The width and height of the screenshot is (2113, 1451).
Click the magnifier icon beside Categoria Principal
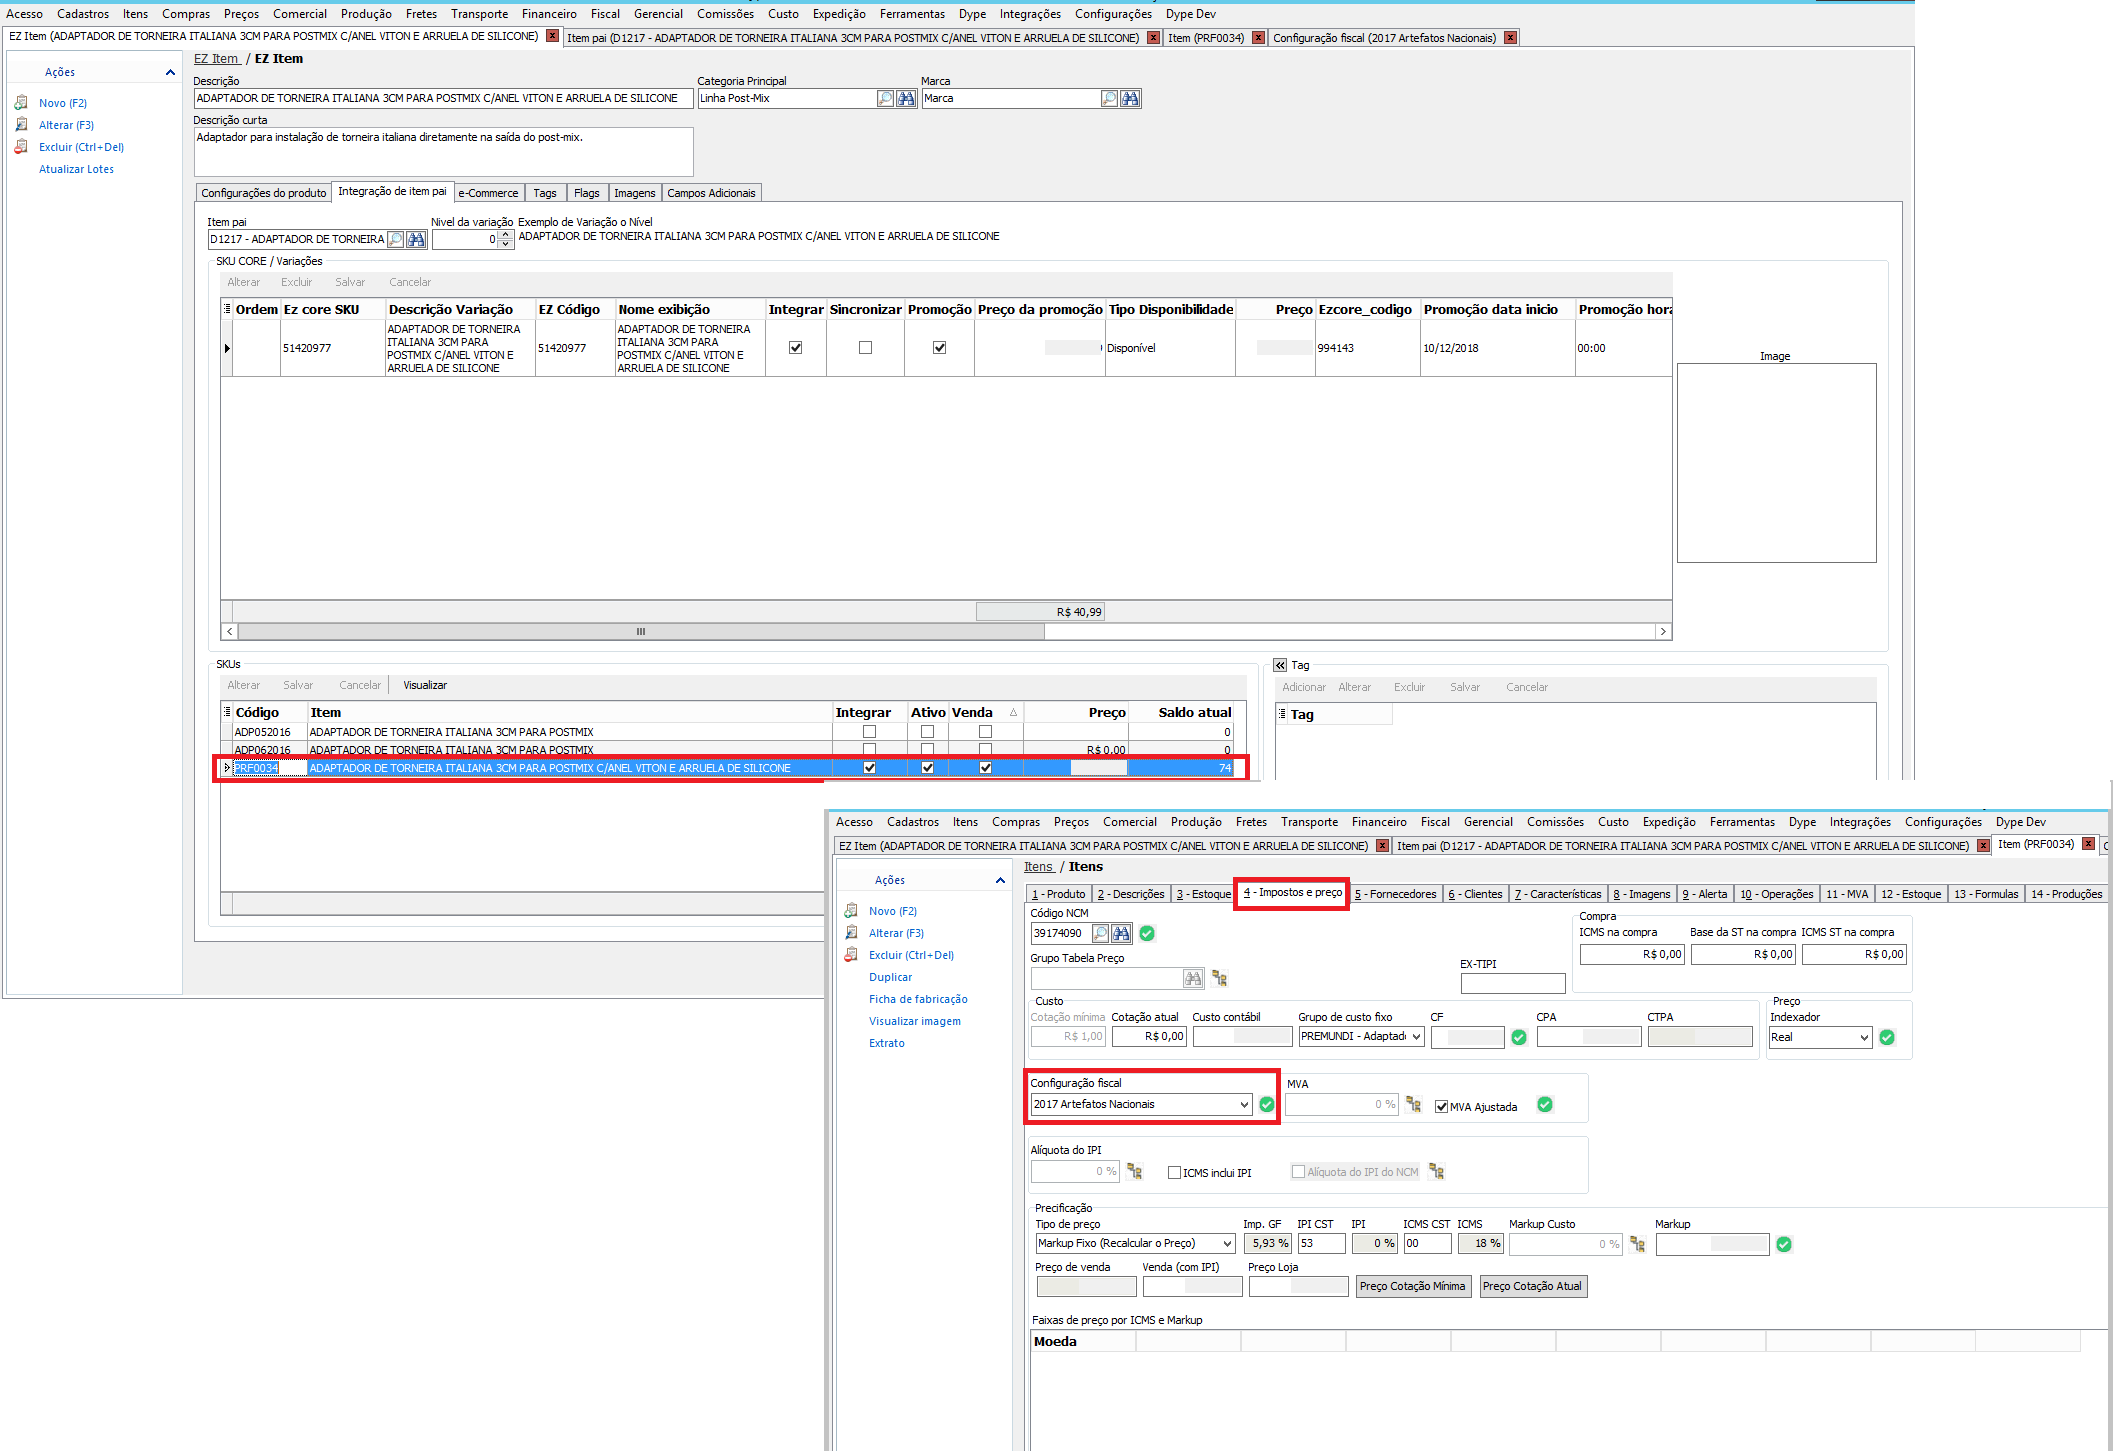click(885, 98)
